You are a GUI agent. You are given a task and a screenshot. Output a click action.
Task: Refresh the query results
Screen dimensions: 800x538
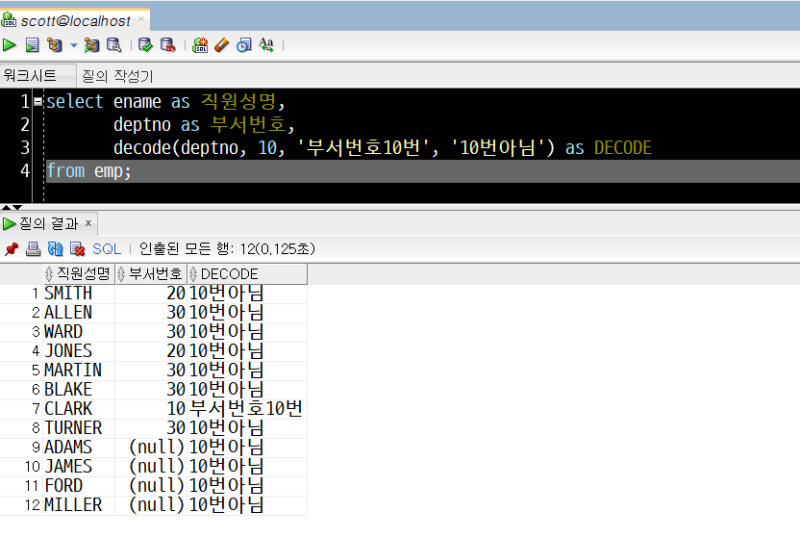55,249
